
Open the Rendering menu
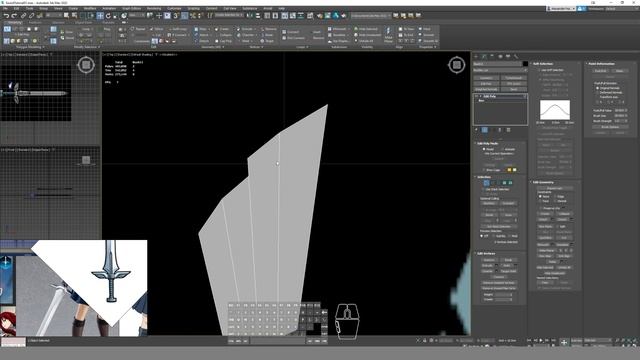coord(154,8)
